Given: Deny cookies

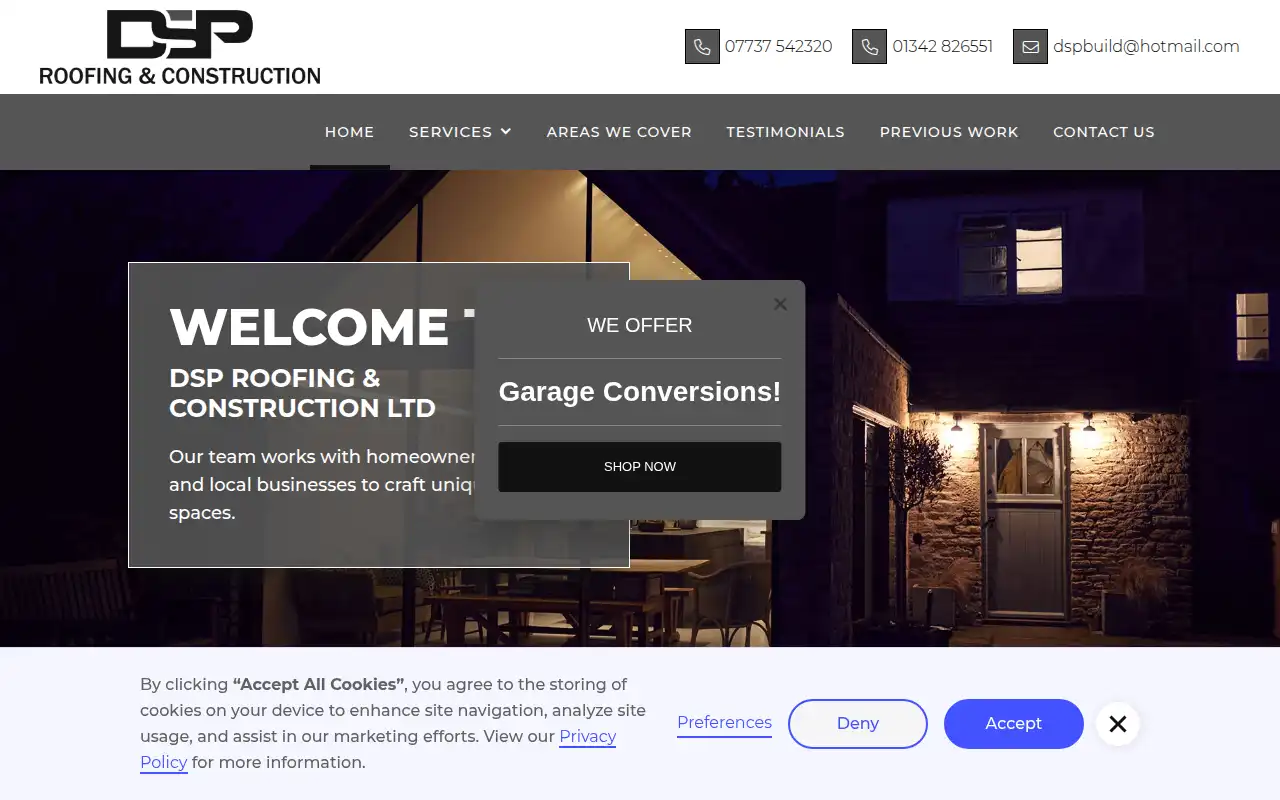Looking at the screenshot, I should [x=858, y=724].
